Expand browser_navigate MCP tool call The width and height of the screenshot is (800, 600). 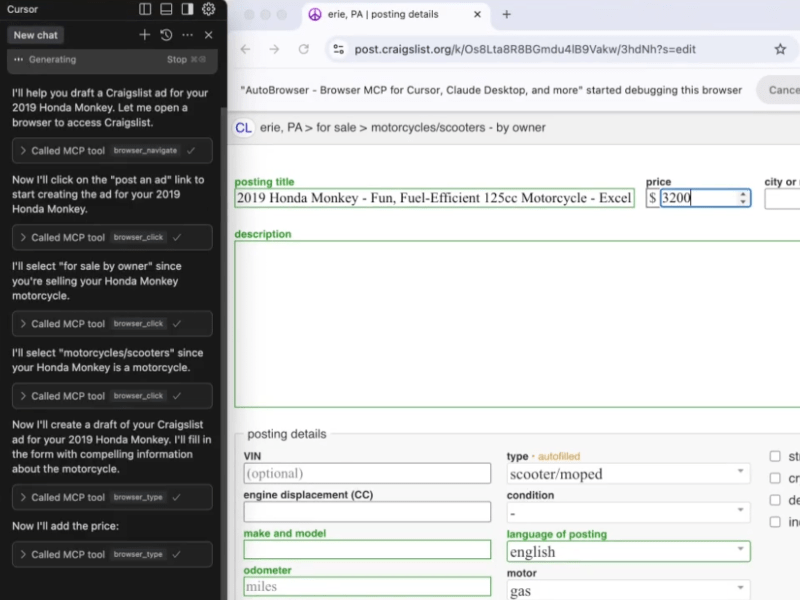[x=112, y=151]
